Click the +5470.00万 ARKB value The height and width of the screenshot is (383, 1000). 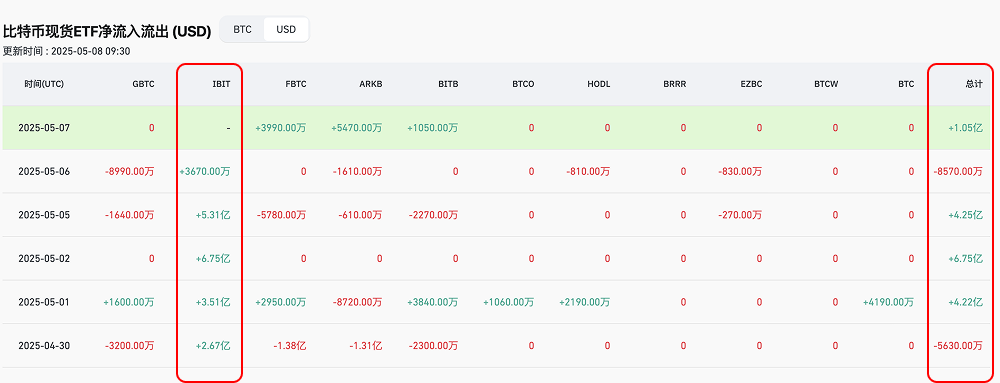coord(357,128)
